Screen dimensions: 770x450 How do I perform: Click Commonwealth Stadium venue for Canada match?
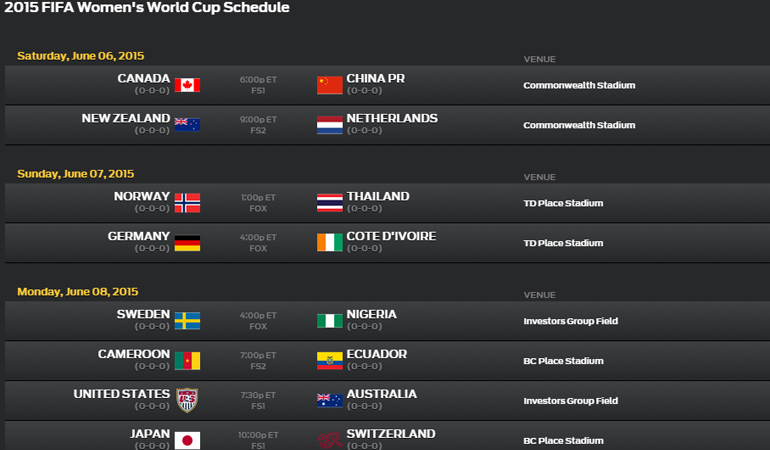579,85
